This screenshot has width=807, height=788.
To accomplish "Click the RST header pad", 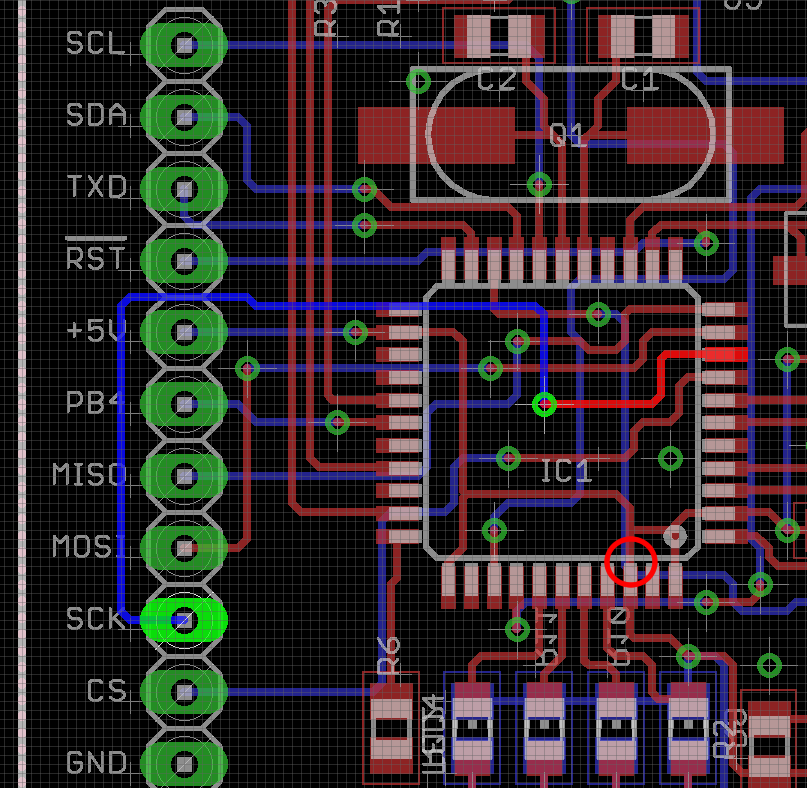I will pos(184,261).
